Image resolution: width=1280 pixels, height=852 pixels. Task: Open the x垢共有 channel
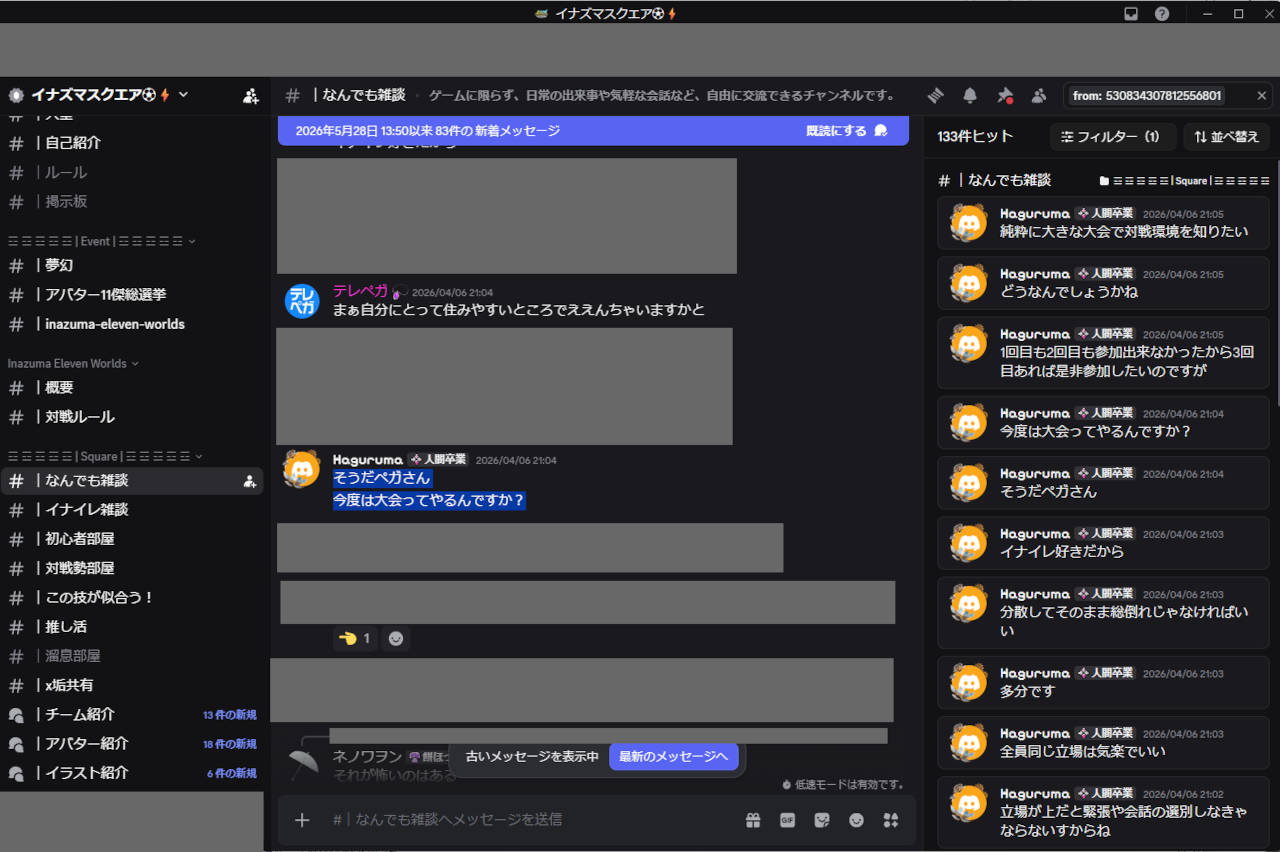tap(132, 685)
